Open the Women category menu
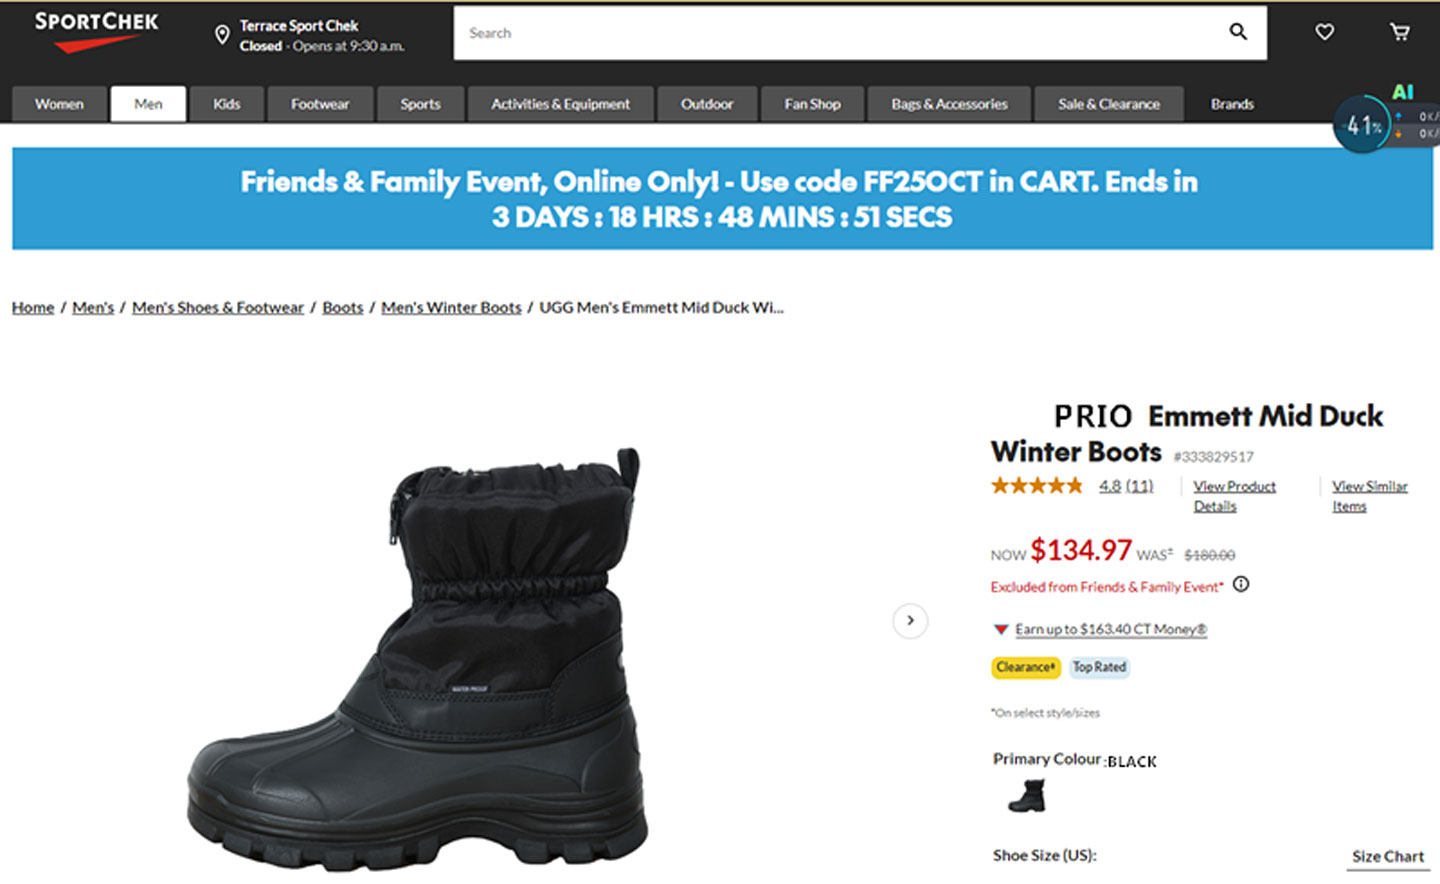 [x=59, y=104]
